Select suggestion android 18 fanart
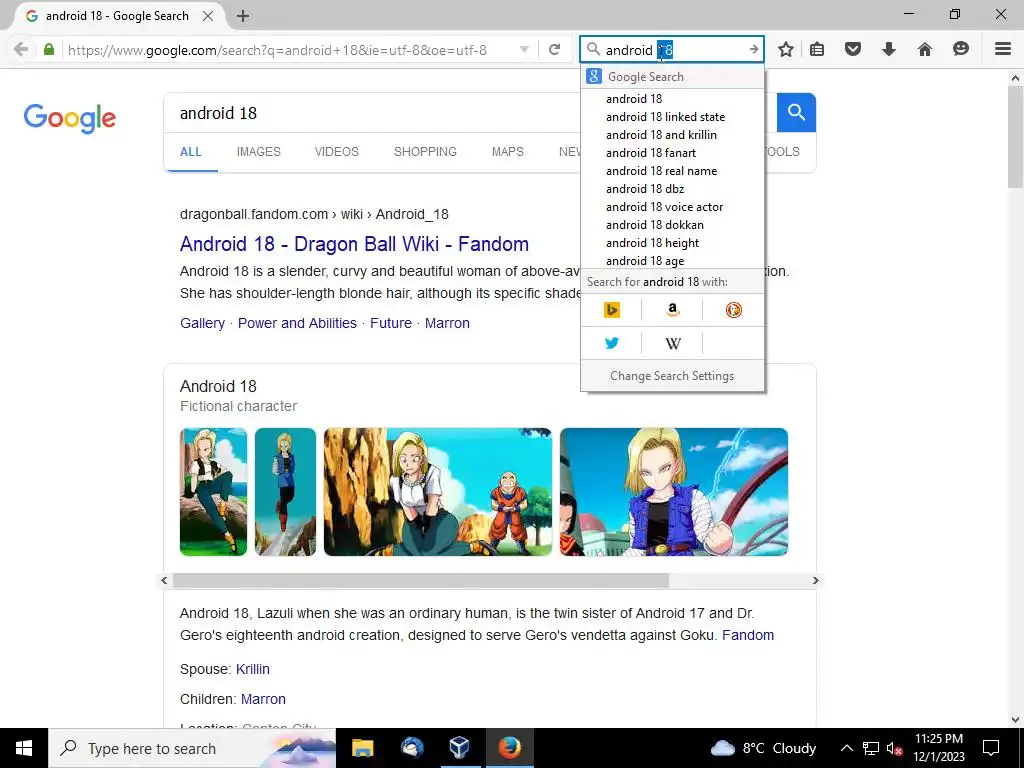 pyautogui.click(x=672, y=153)
